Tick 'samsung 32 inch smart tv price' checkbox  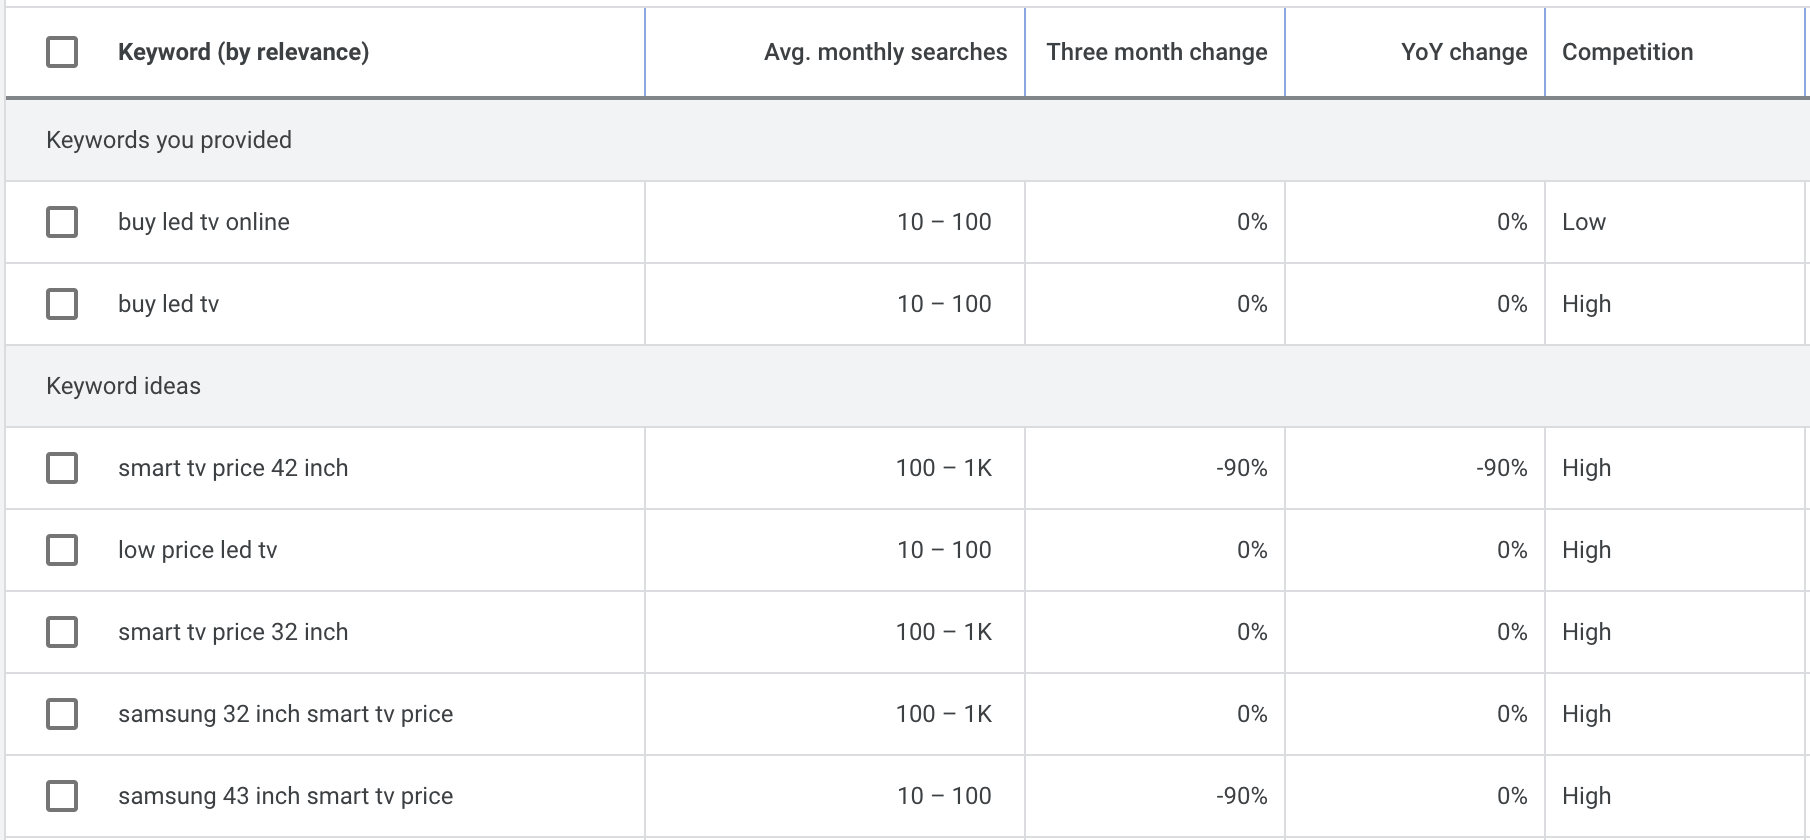62,714
